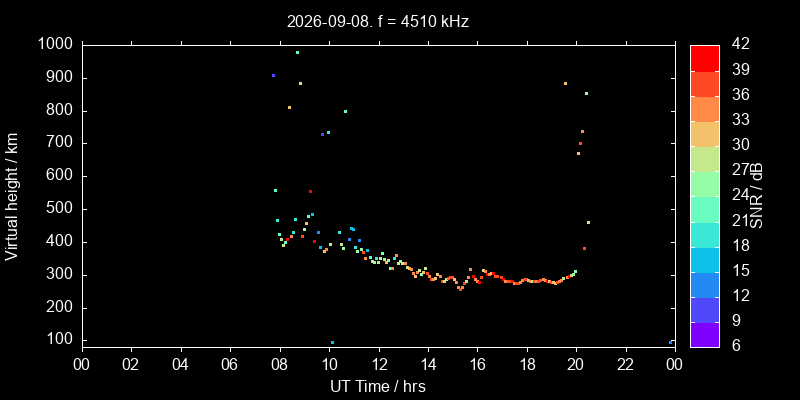Viewport: 800px width, 400px height.
Task: Click the 12 tick label on time axis
Action: point(379,364)
